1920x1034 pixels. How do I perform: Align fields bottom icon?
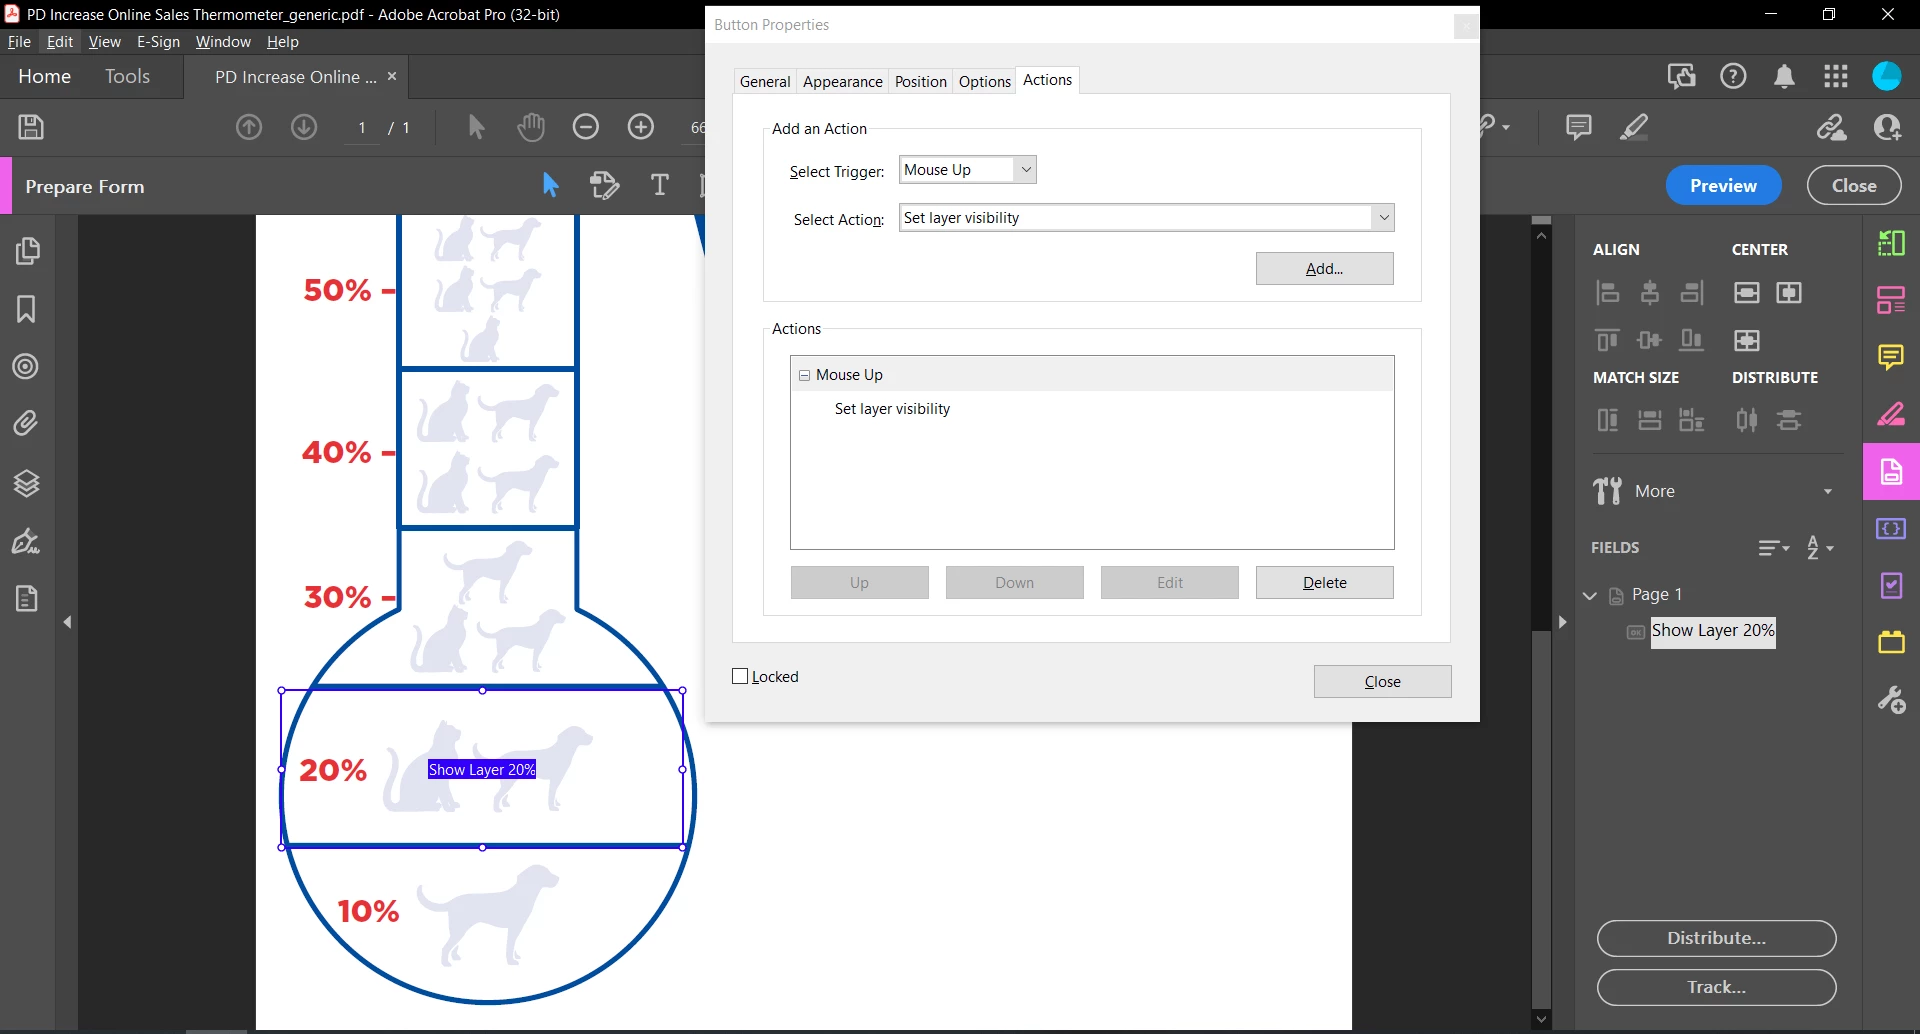click(1692, 340)
